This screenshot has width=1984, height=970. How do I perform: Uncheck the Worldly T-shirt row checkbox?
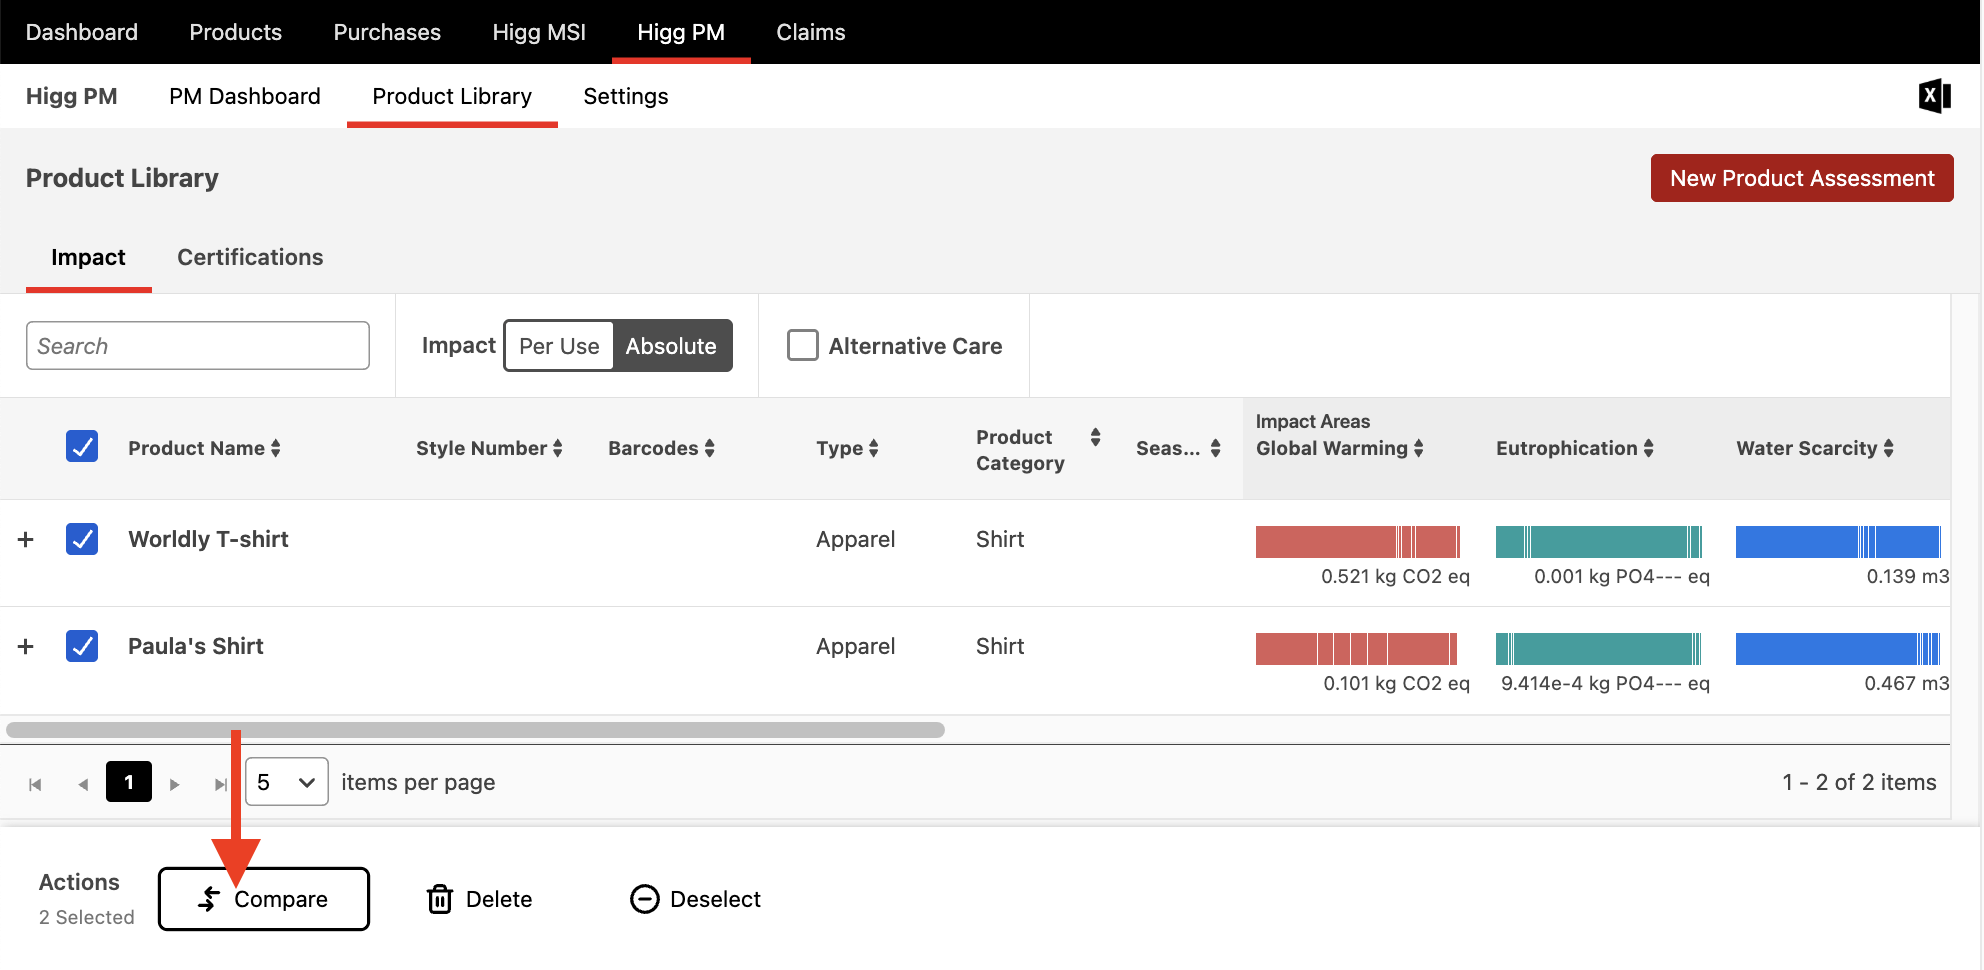pos(82,539)
